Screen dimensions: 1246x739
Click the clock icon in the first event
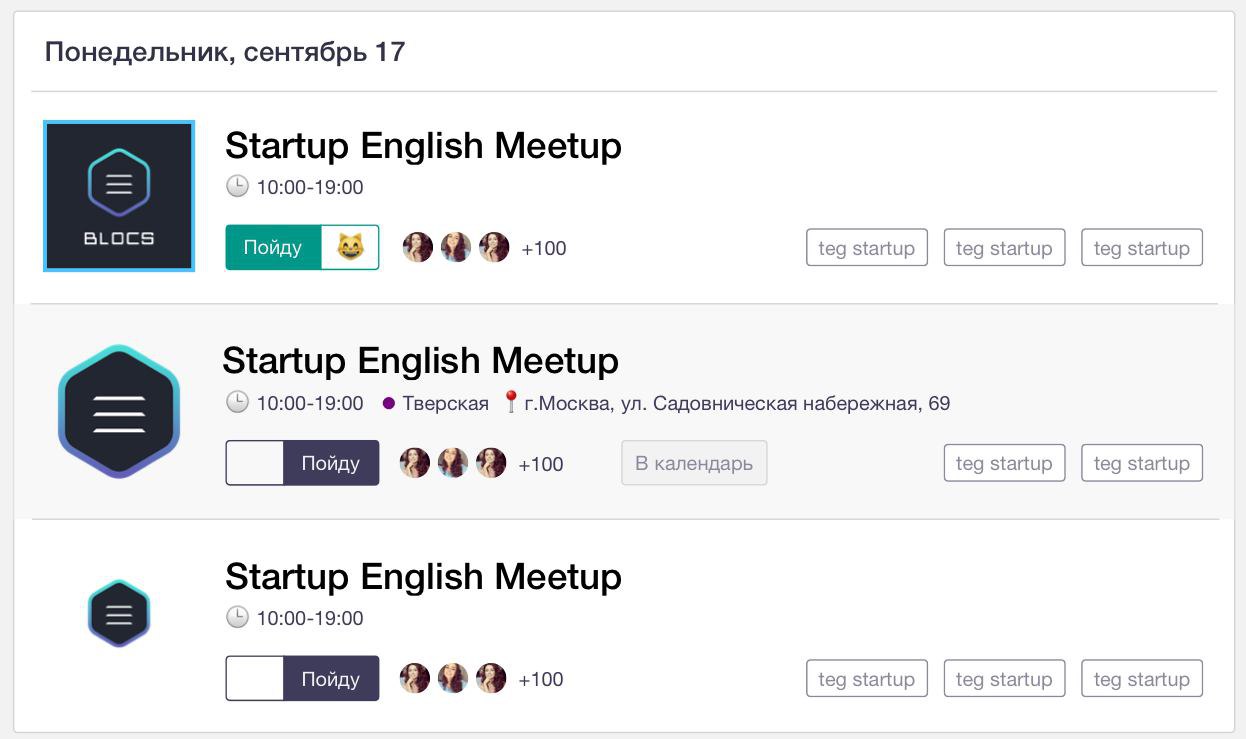(237, 187)
